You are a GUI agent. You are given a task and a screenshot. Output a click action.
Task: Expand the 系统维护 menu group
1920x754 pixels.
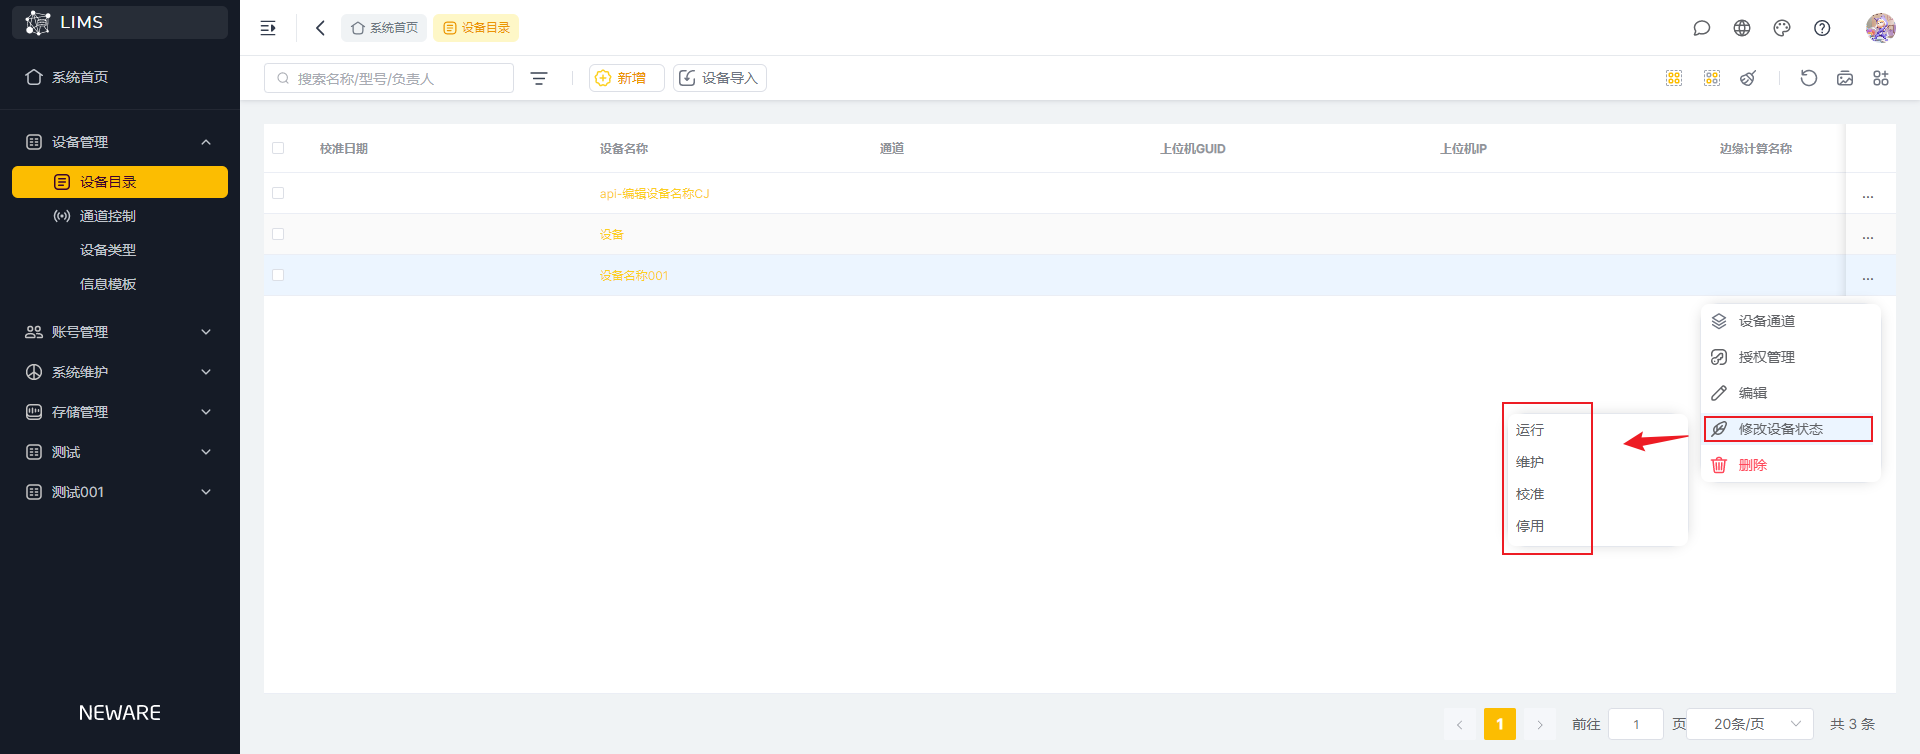[x=120, y=372]
